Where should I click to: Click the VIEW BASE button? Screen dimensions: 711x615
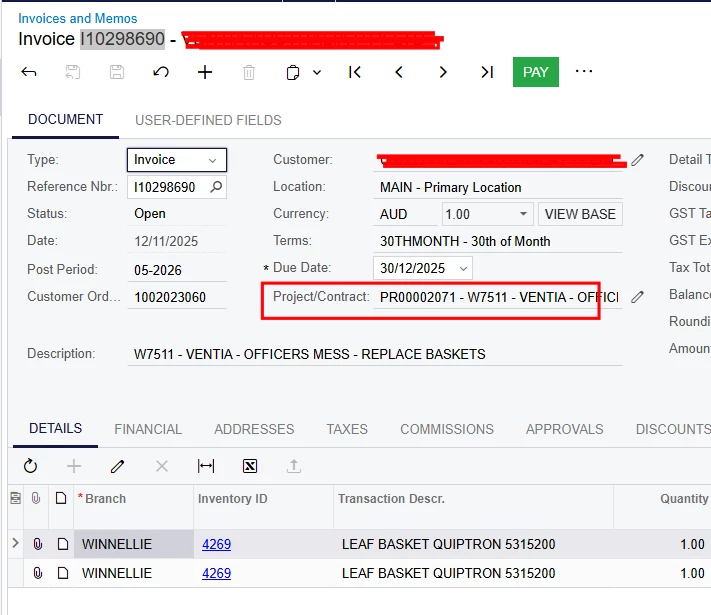pos(580,214)
